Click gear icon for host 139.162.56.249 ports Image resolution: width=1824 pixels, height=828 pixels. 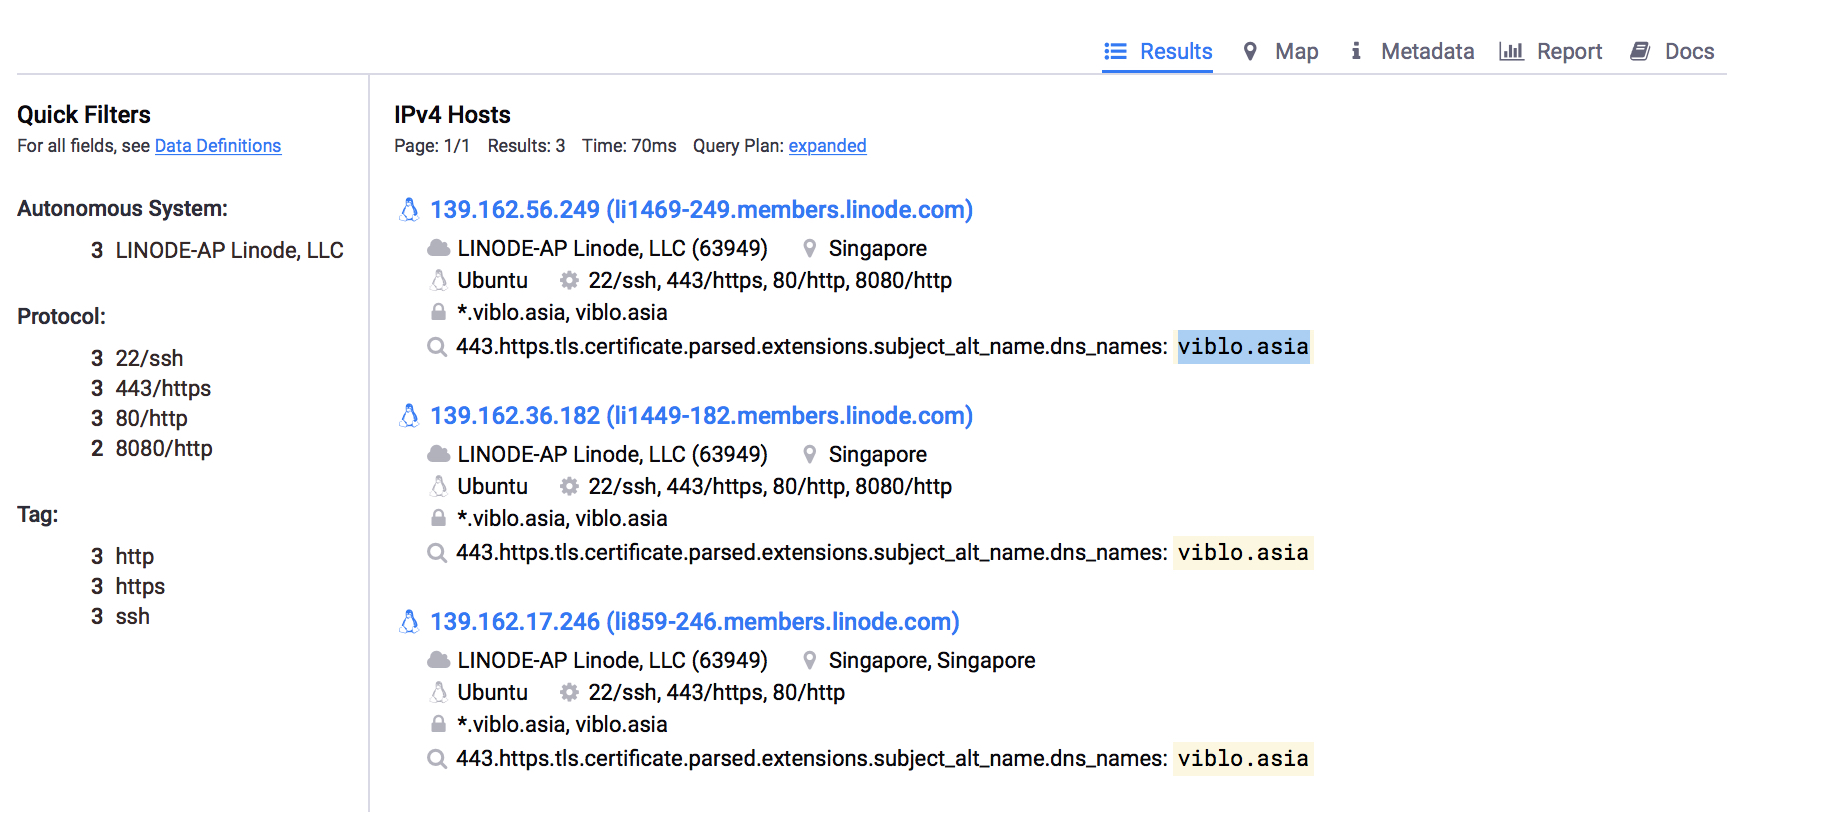[569, 280]
